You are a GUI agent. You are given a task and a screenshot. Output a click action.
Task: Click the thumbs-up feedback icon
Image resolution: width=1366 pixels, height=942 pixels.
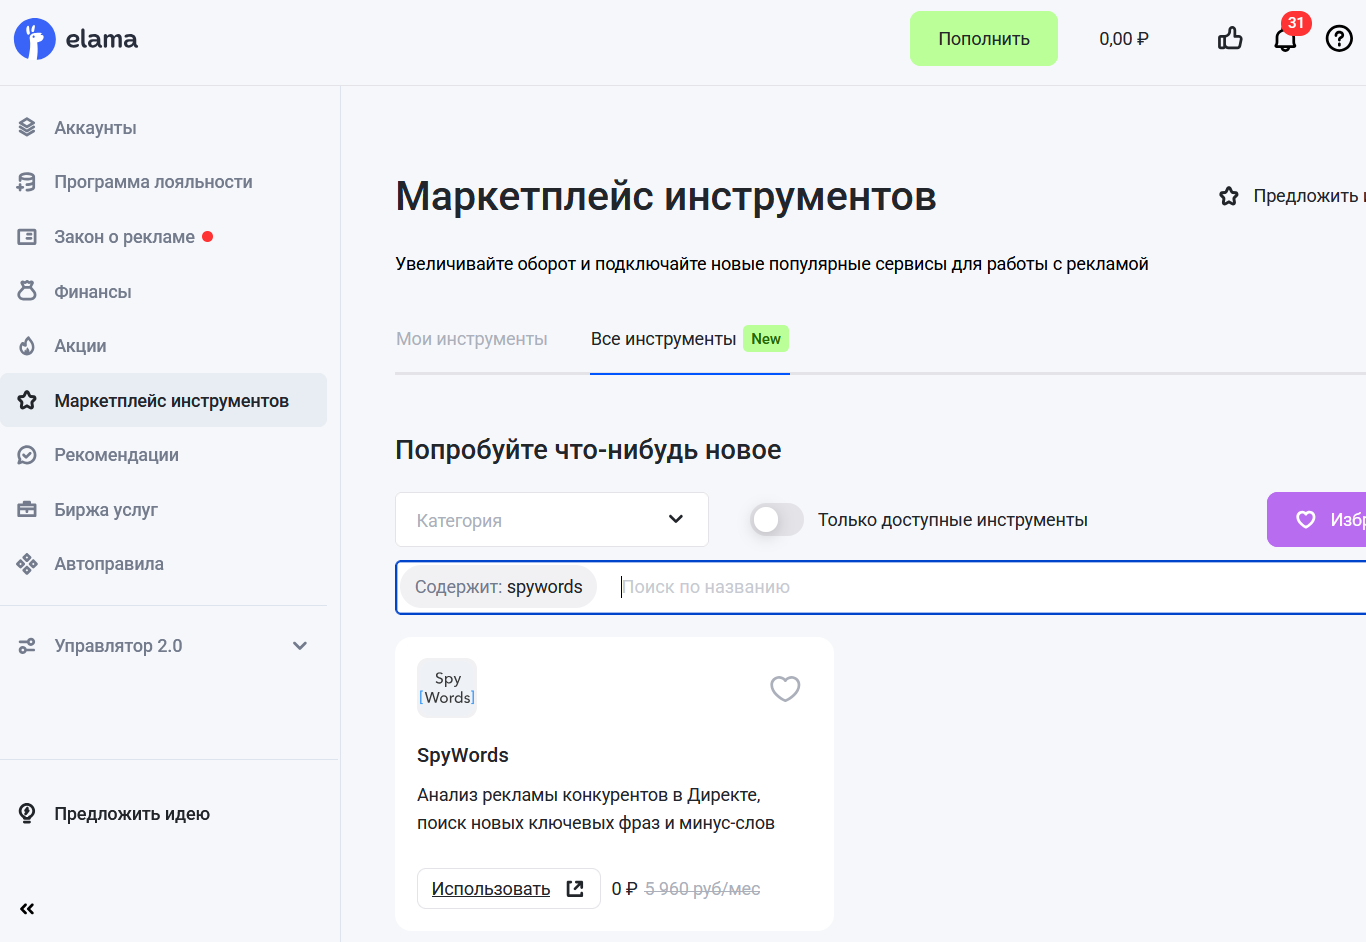(1229, 38)
